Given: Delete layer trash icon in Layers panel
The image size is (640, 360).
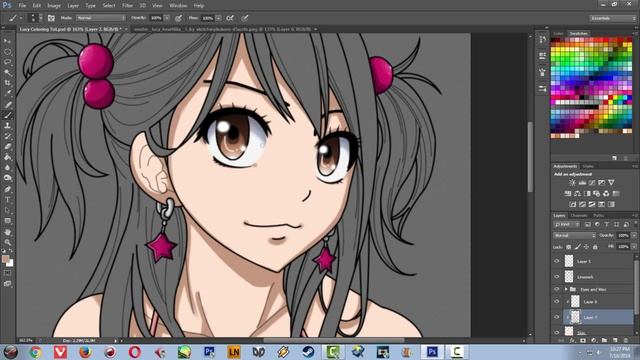Looking at the screenshot, I should (x=625, y=340).
